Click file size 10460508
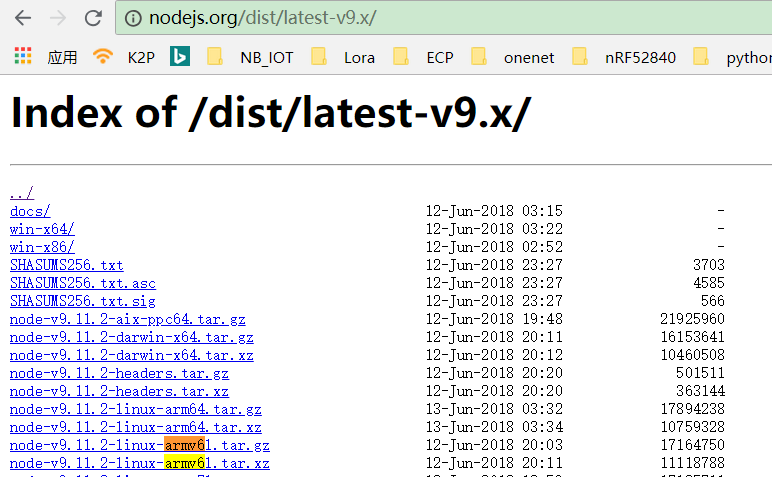The image size is (772, 477). click(692, 355)
